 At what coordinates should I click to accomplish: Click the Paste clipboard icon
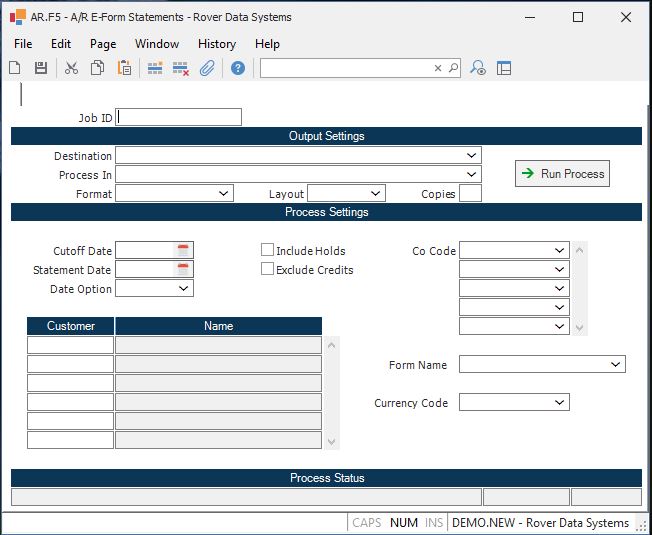(x=124, y=68)
